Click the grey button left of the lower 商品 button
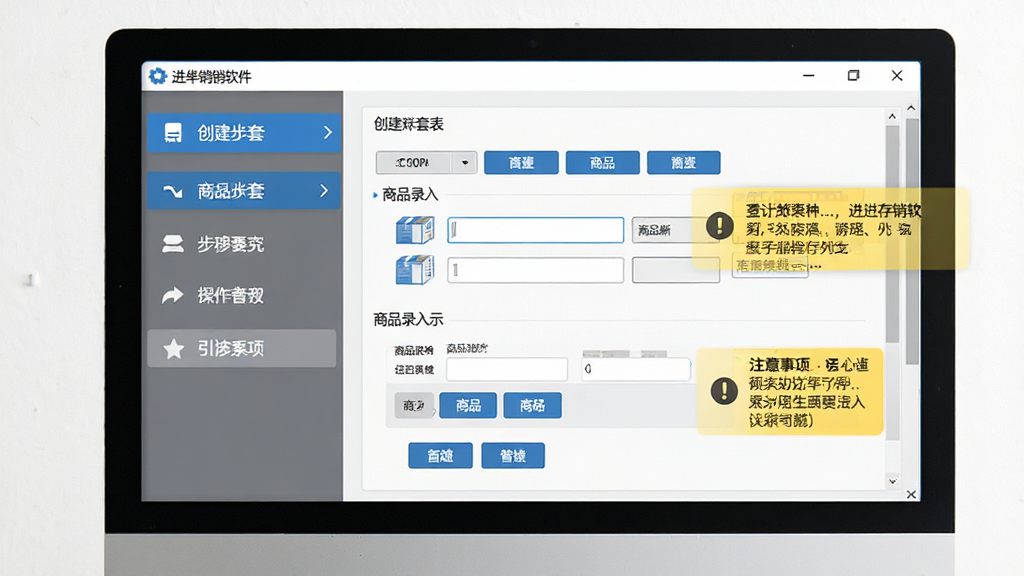 [x=414, y=406]
